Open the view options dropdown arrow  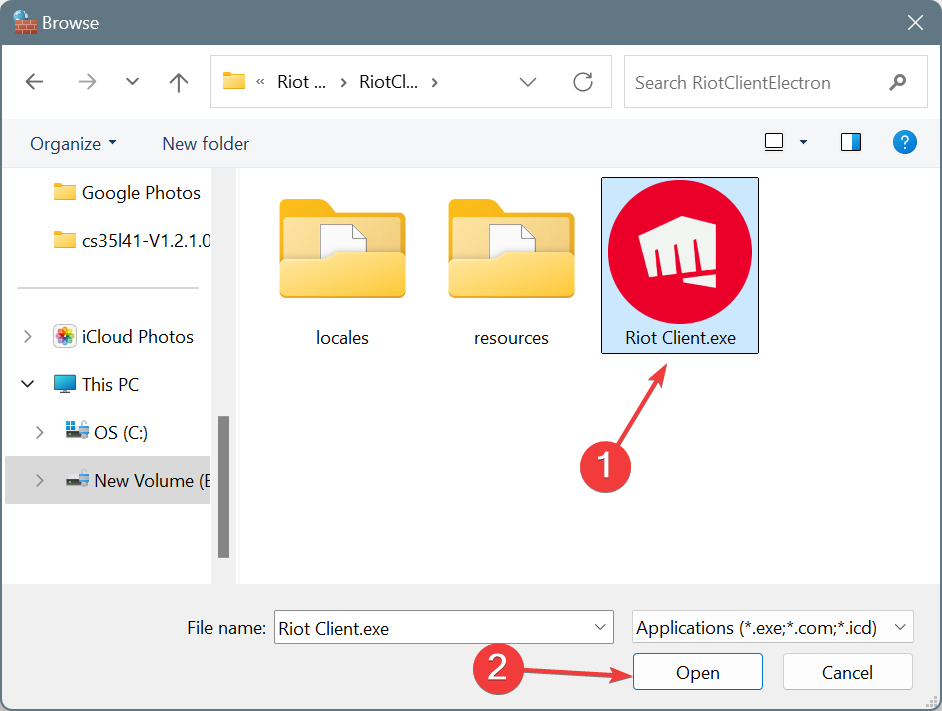click(x=803, y=142)
